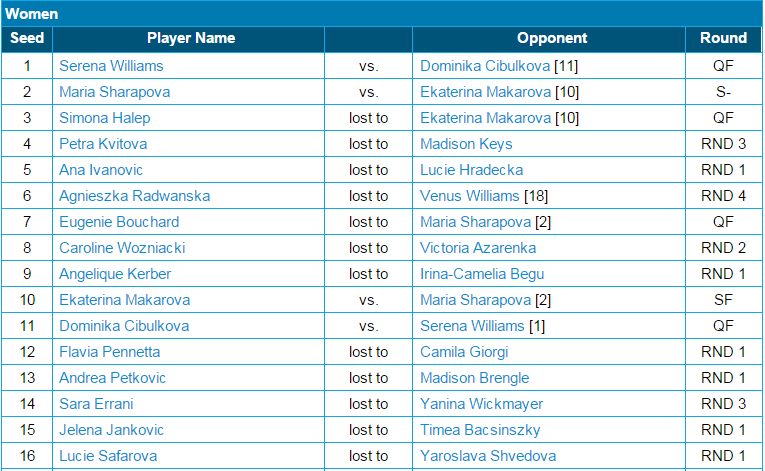
Task: Click Irina-Camelia Begu opponent link
Action: pyautogui.click(x=482, y=274)
